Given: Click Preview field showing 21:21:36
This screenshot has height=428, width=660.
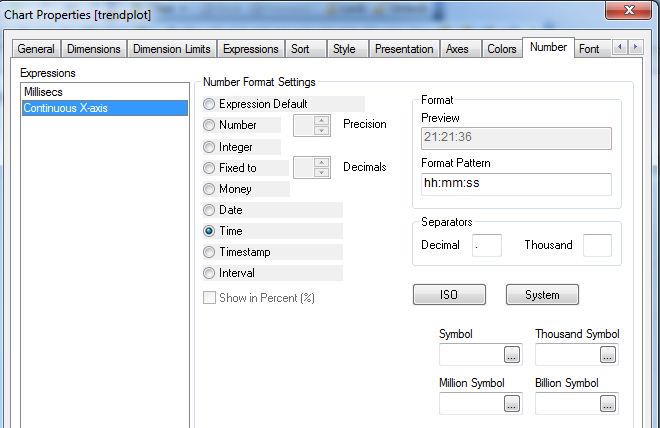Looking at the screenshot, I should [516, 138].
